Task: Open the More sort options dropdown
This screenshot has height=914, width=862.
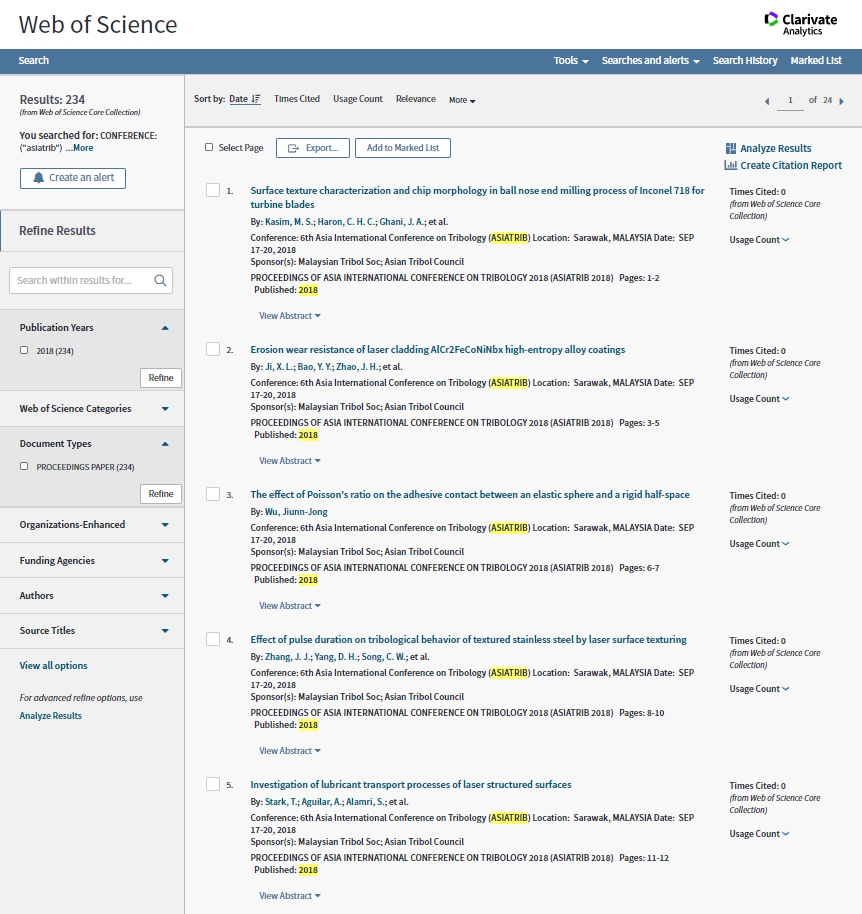Action: pyautogui.click(x=462, y=101)
